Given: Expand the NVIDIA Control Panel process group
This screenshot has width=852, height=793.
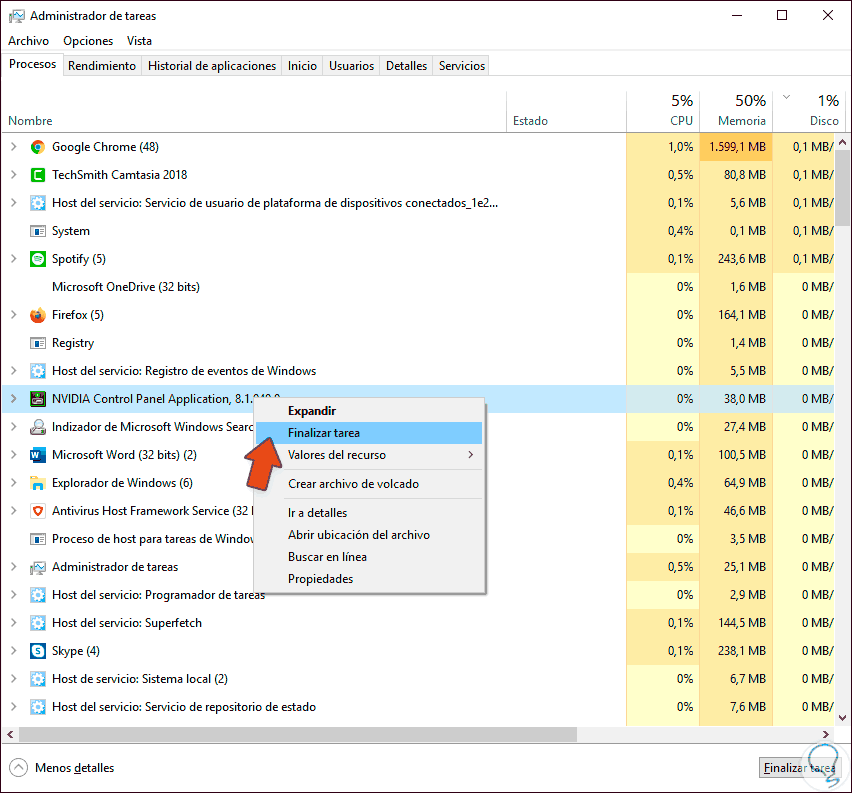Looking at the screenshot, I should coord(14,399).
